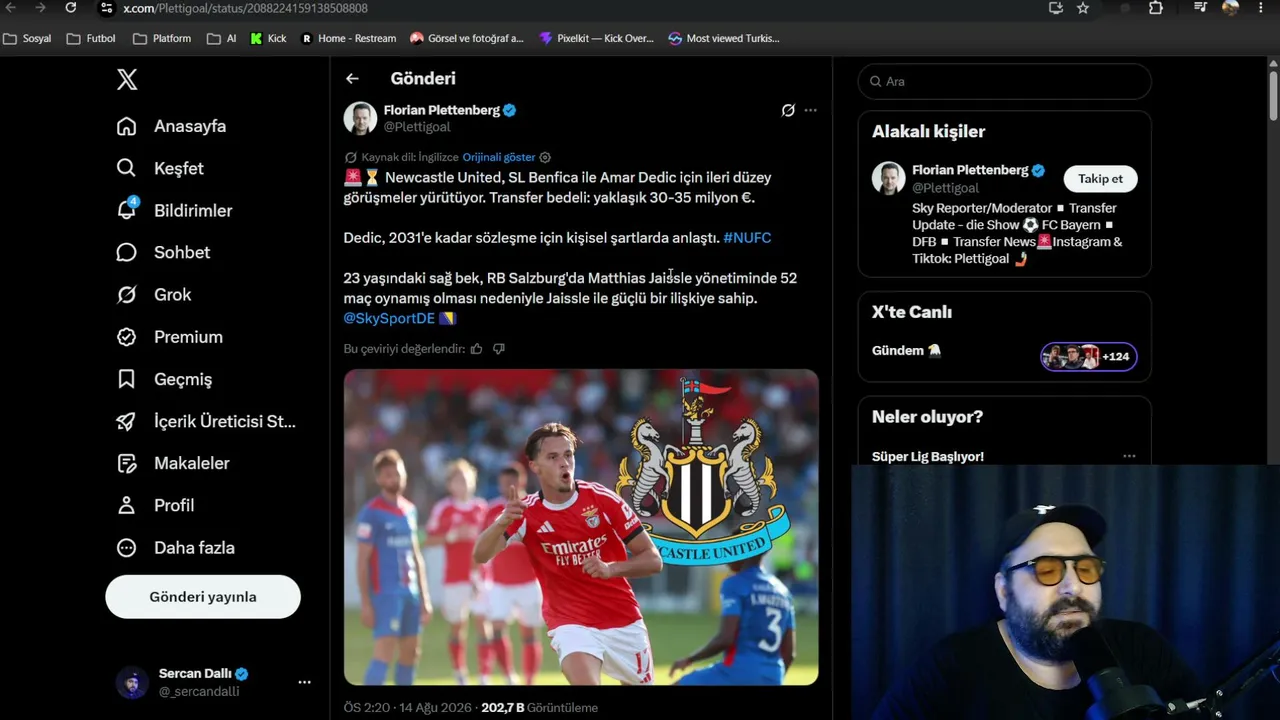
Task: Open the Benfica player Newcastle image
Action: [x=581, y=527]
